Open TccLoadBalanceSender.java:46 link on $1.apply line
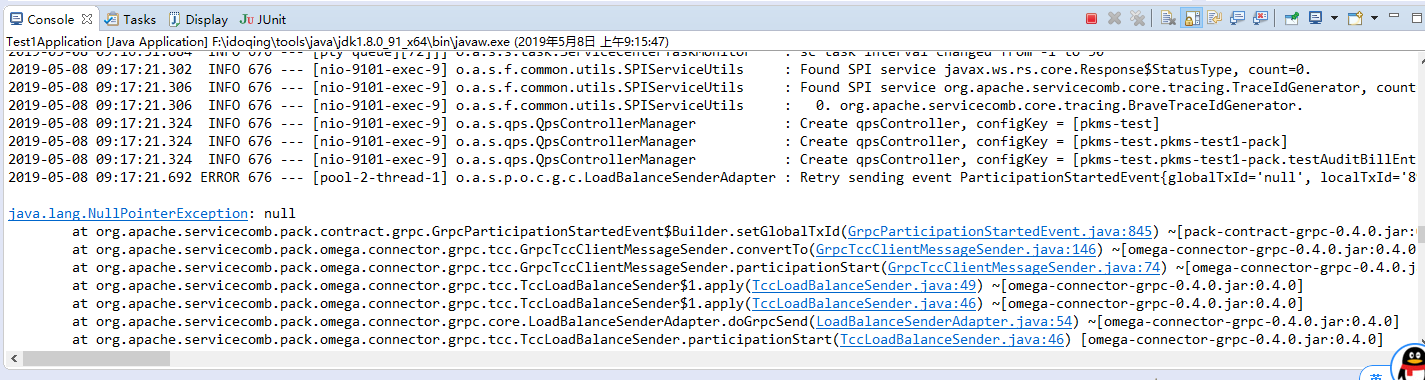 863,303
